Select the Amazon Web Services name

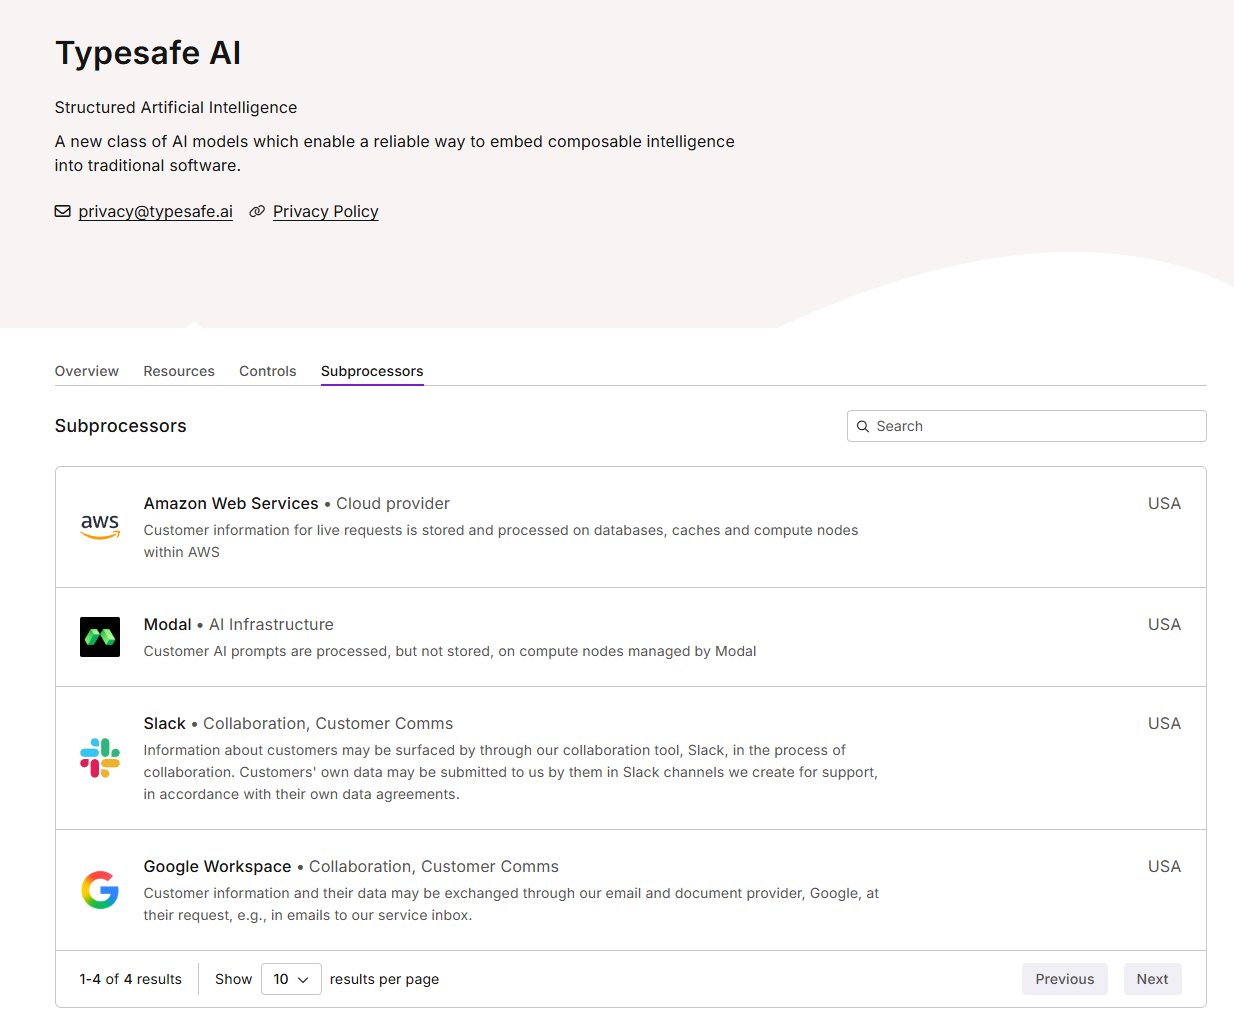(x=231, y=503)
